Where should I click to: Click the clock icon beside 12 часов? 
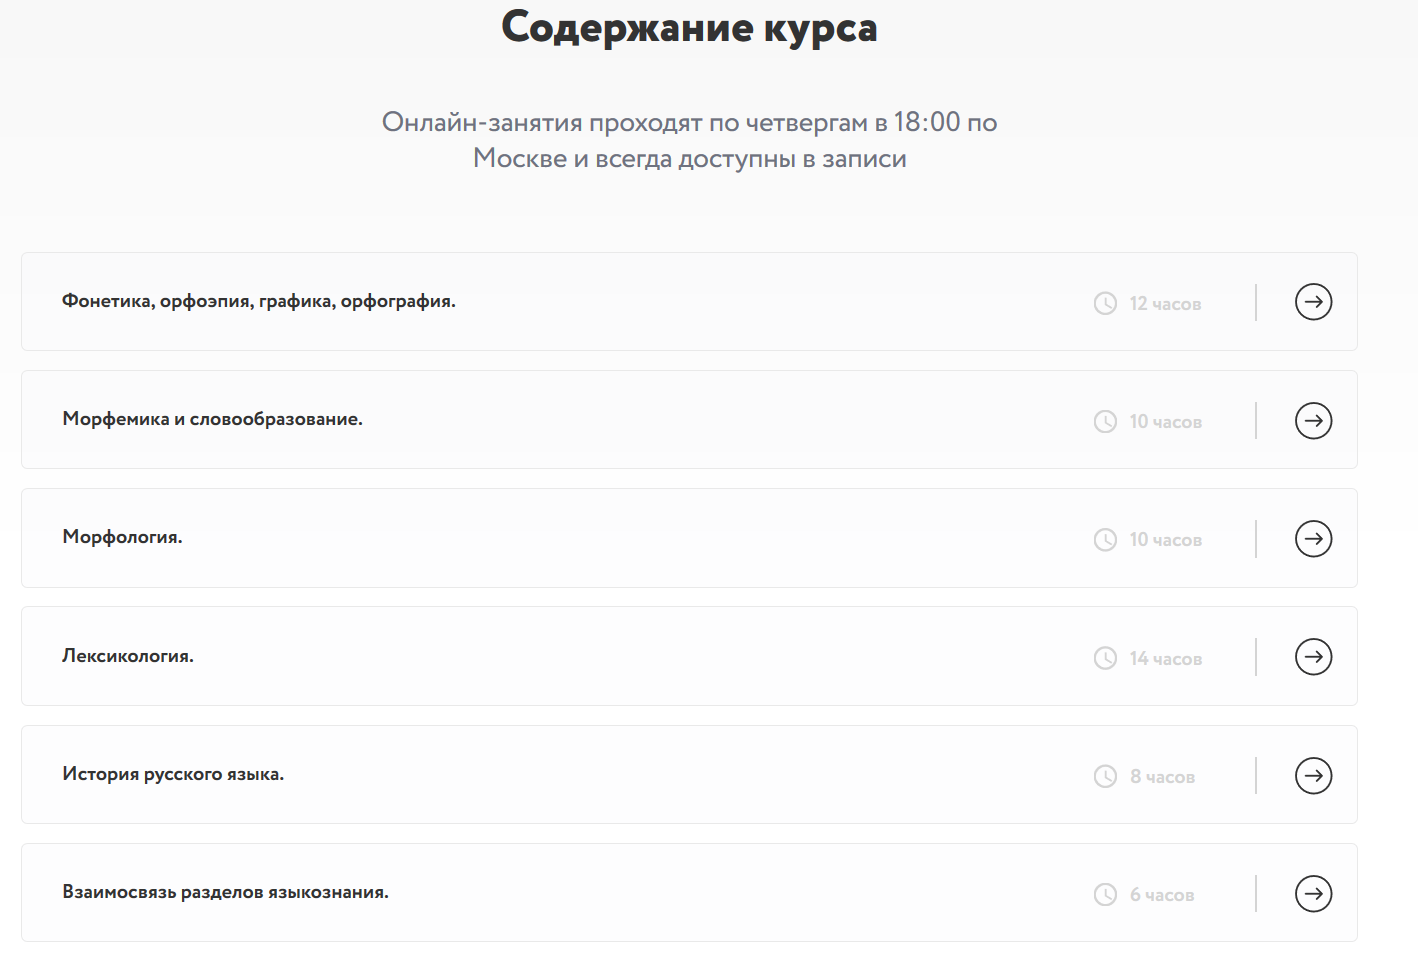[1105, 303]
